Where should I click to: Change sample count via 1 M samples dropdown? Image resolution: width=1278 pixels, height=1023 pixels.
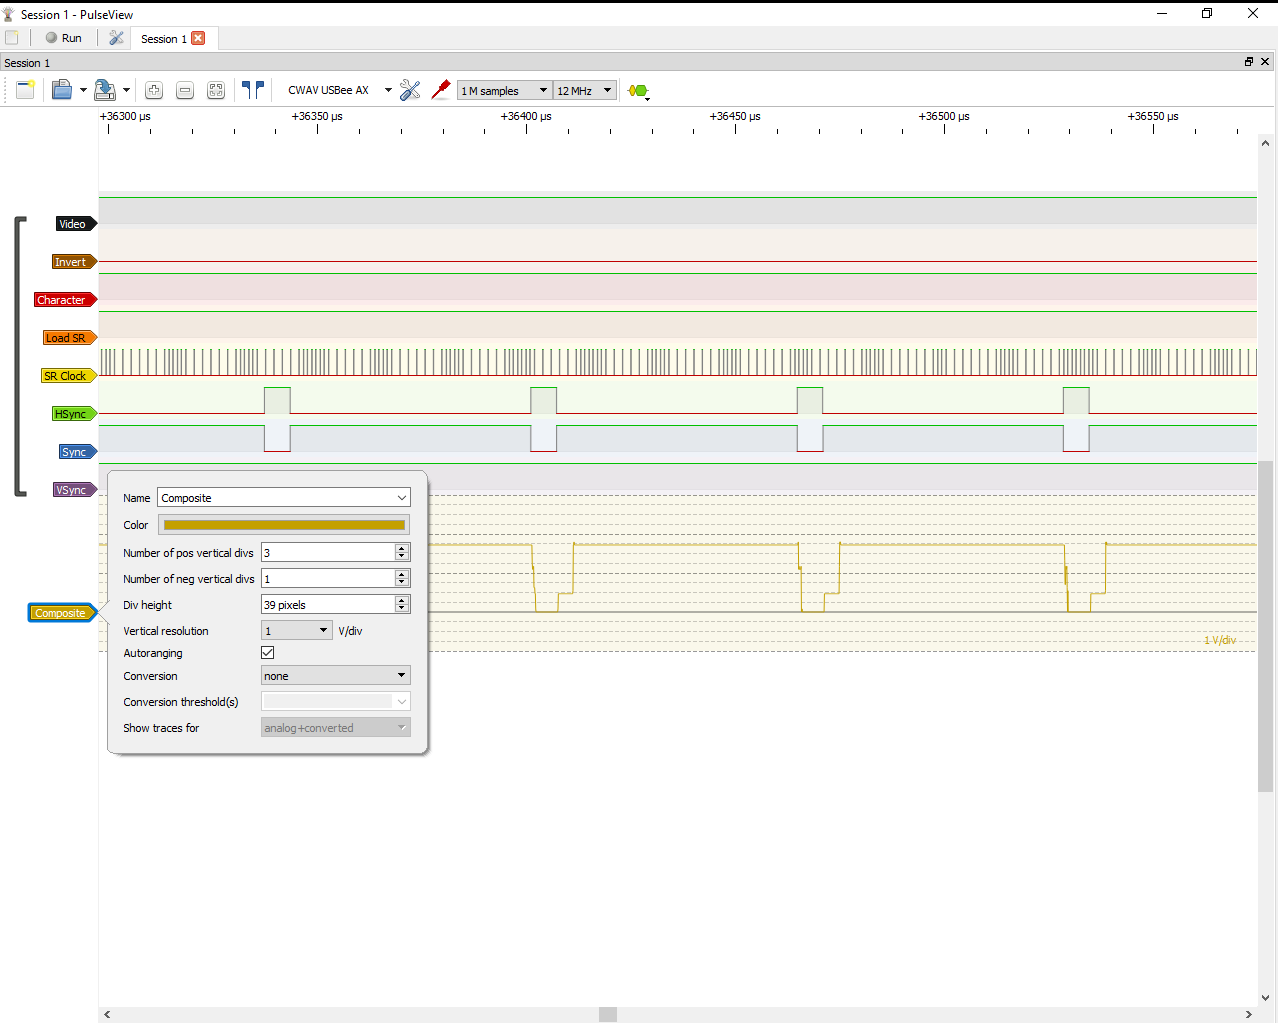pos(504,90)
